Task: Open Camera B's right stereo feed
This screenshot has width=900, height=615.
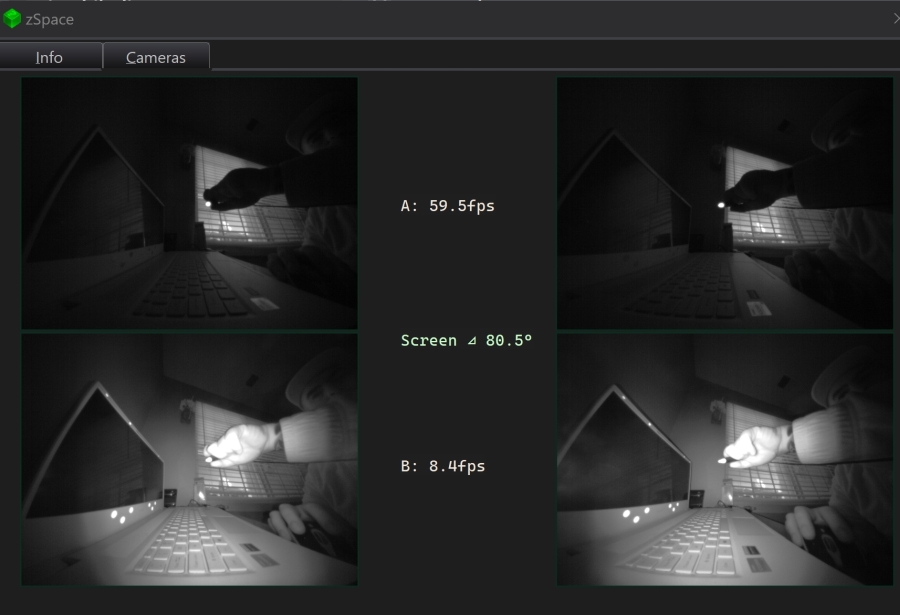Action: click(725, 460)
